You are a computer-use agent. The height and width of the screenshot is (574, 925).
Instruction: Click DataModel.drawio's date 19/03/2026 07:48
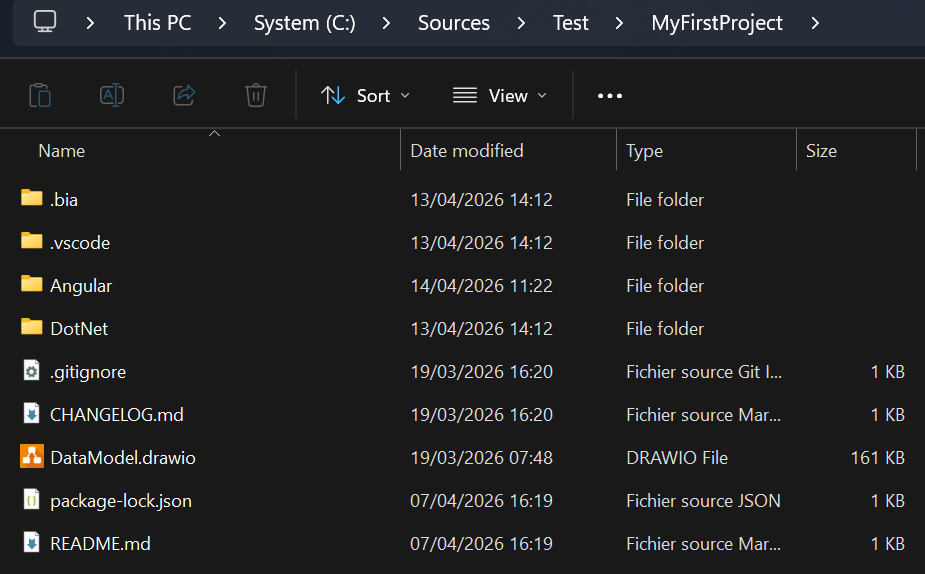[x=481, y=458]
